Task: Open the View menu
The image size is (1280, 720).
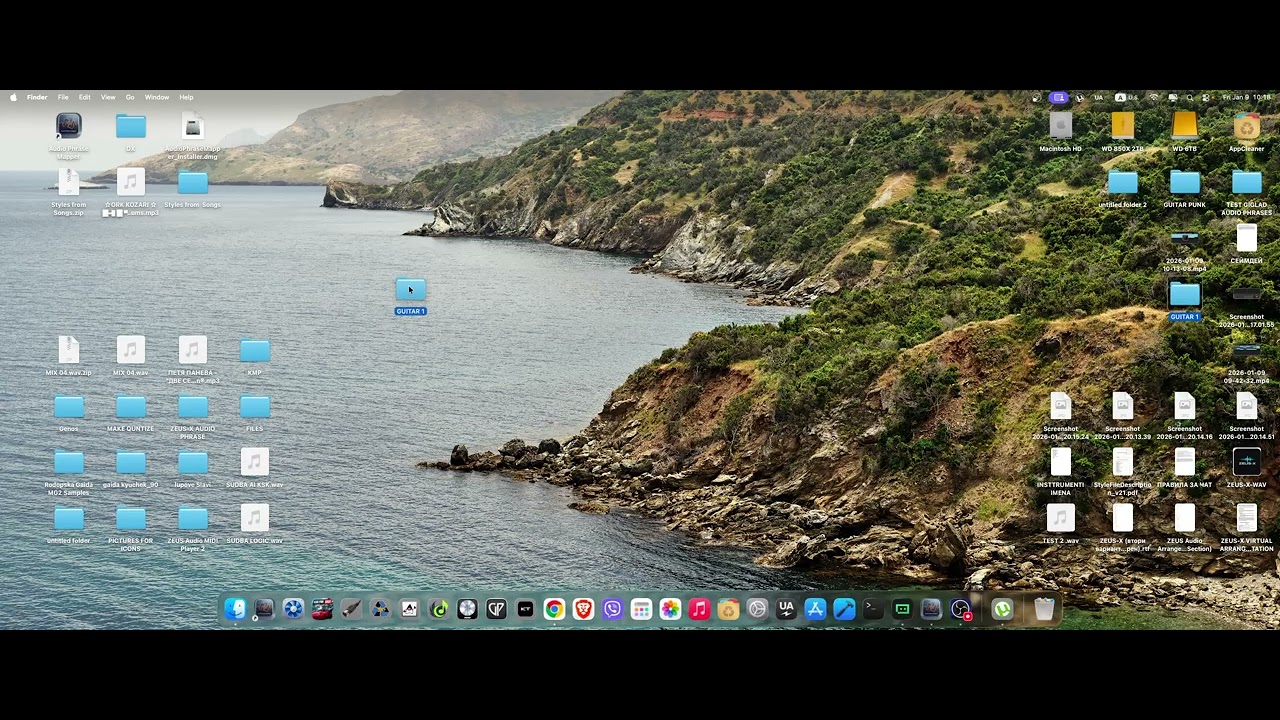Action: [x=108, y=97]
